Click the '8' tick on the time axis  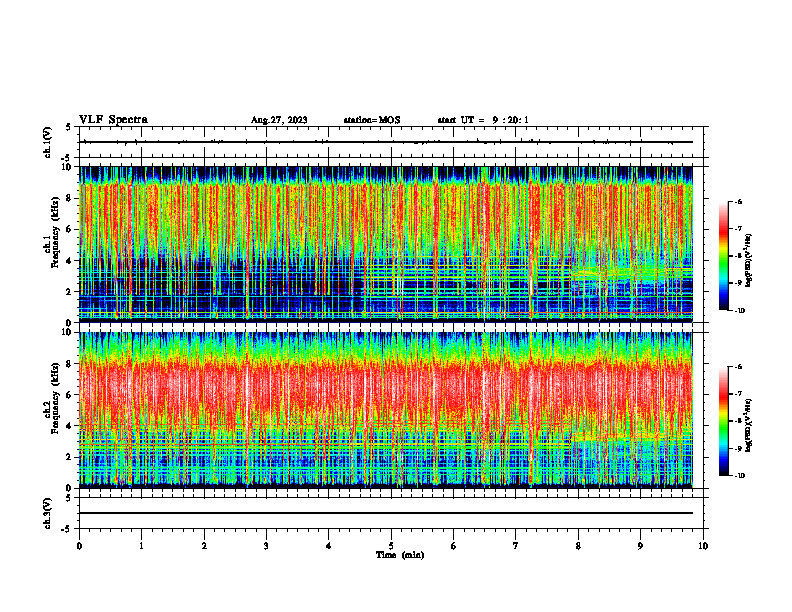pos(578,546)
